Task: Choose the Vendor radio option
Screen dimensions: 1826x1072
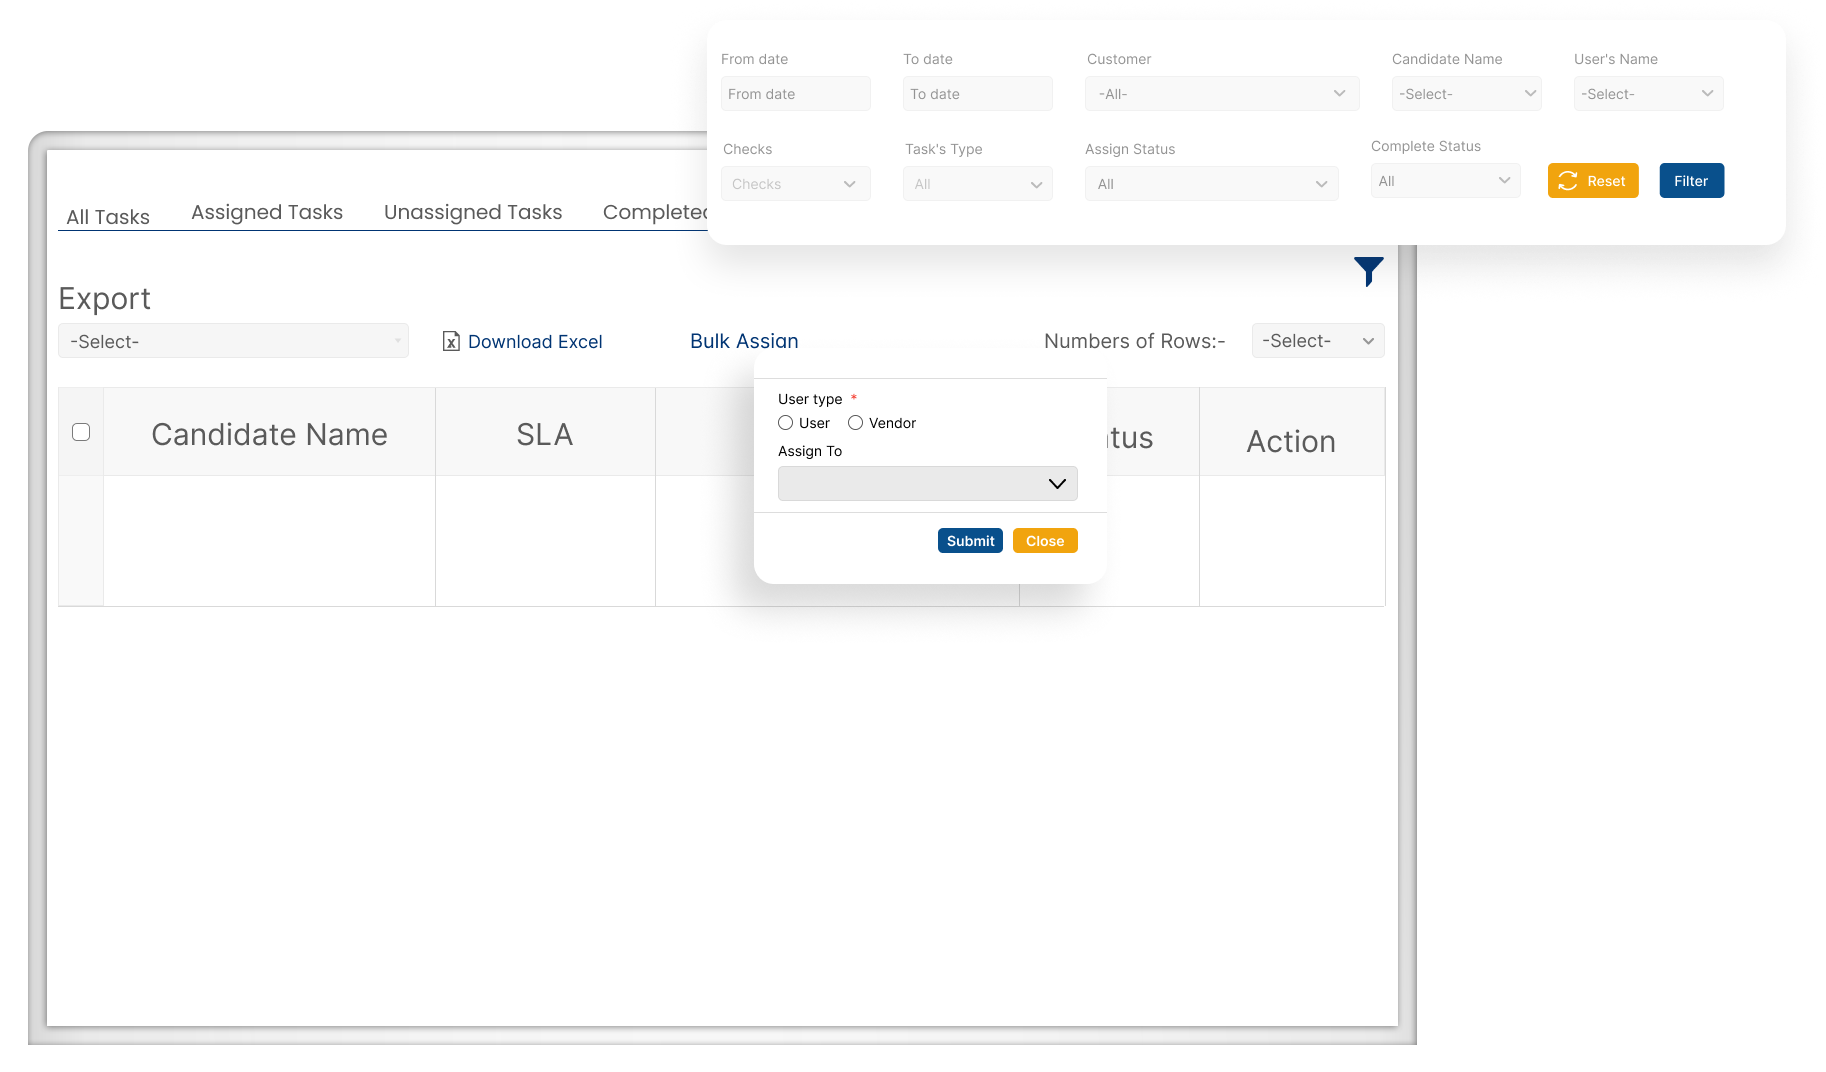Action: [856, 423]
